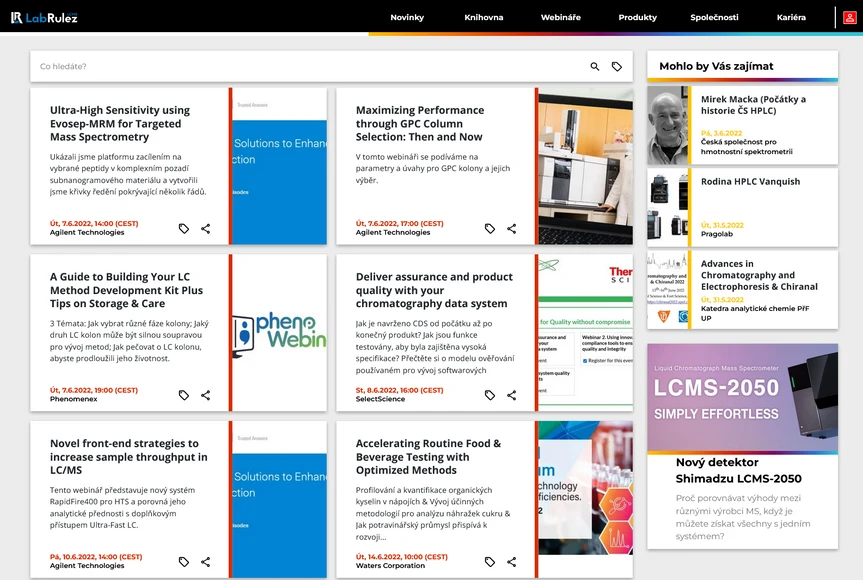The image size is (863, 580).
Task: Open 'Nový detektor Shimadzu LCMS-2050' article
Action: click(x=739, y=470)
